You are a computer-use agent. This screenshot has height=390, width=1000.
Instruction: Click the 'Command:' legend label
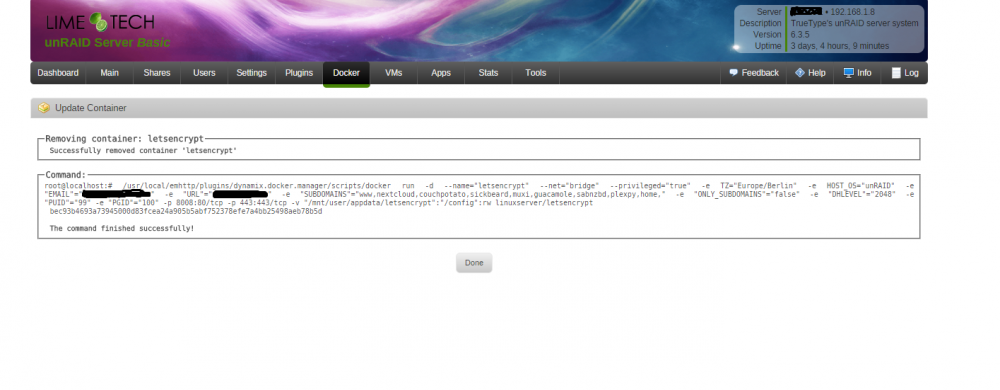click(x=65, y=175)
